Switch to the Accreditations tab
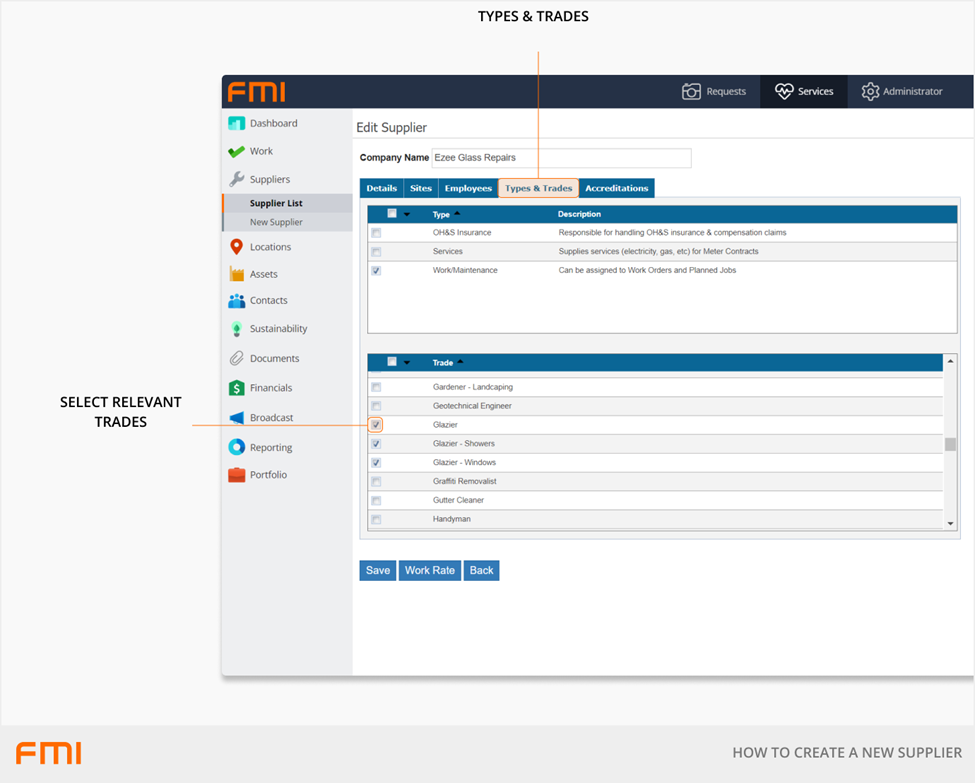This screenshot has width=975, height=783. [x=616, y=188]
